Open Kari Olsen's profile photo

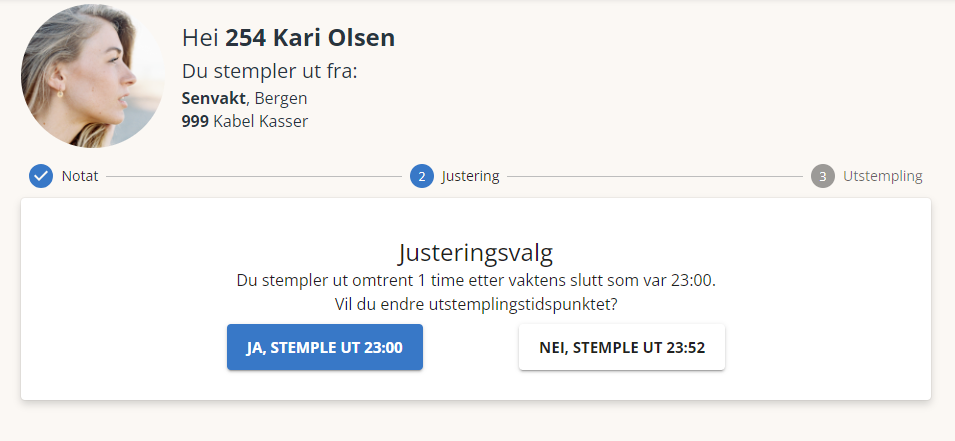tap(93, 76)
